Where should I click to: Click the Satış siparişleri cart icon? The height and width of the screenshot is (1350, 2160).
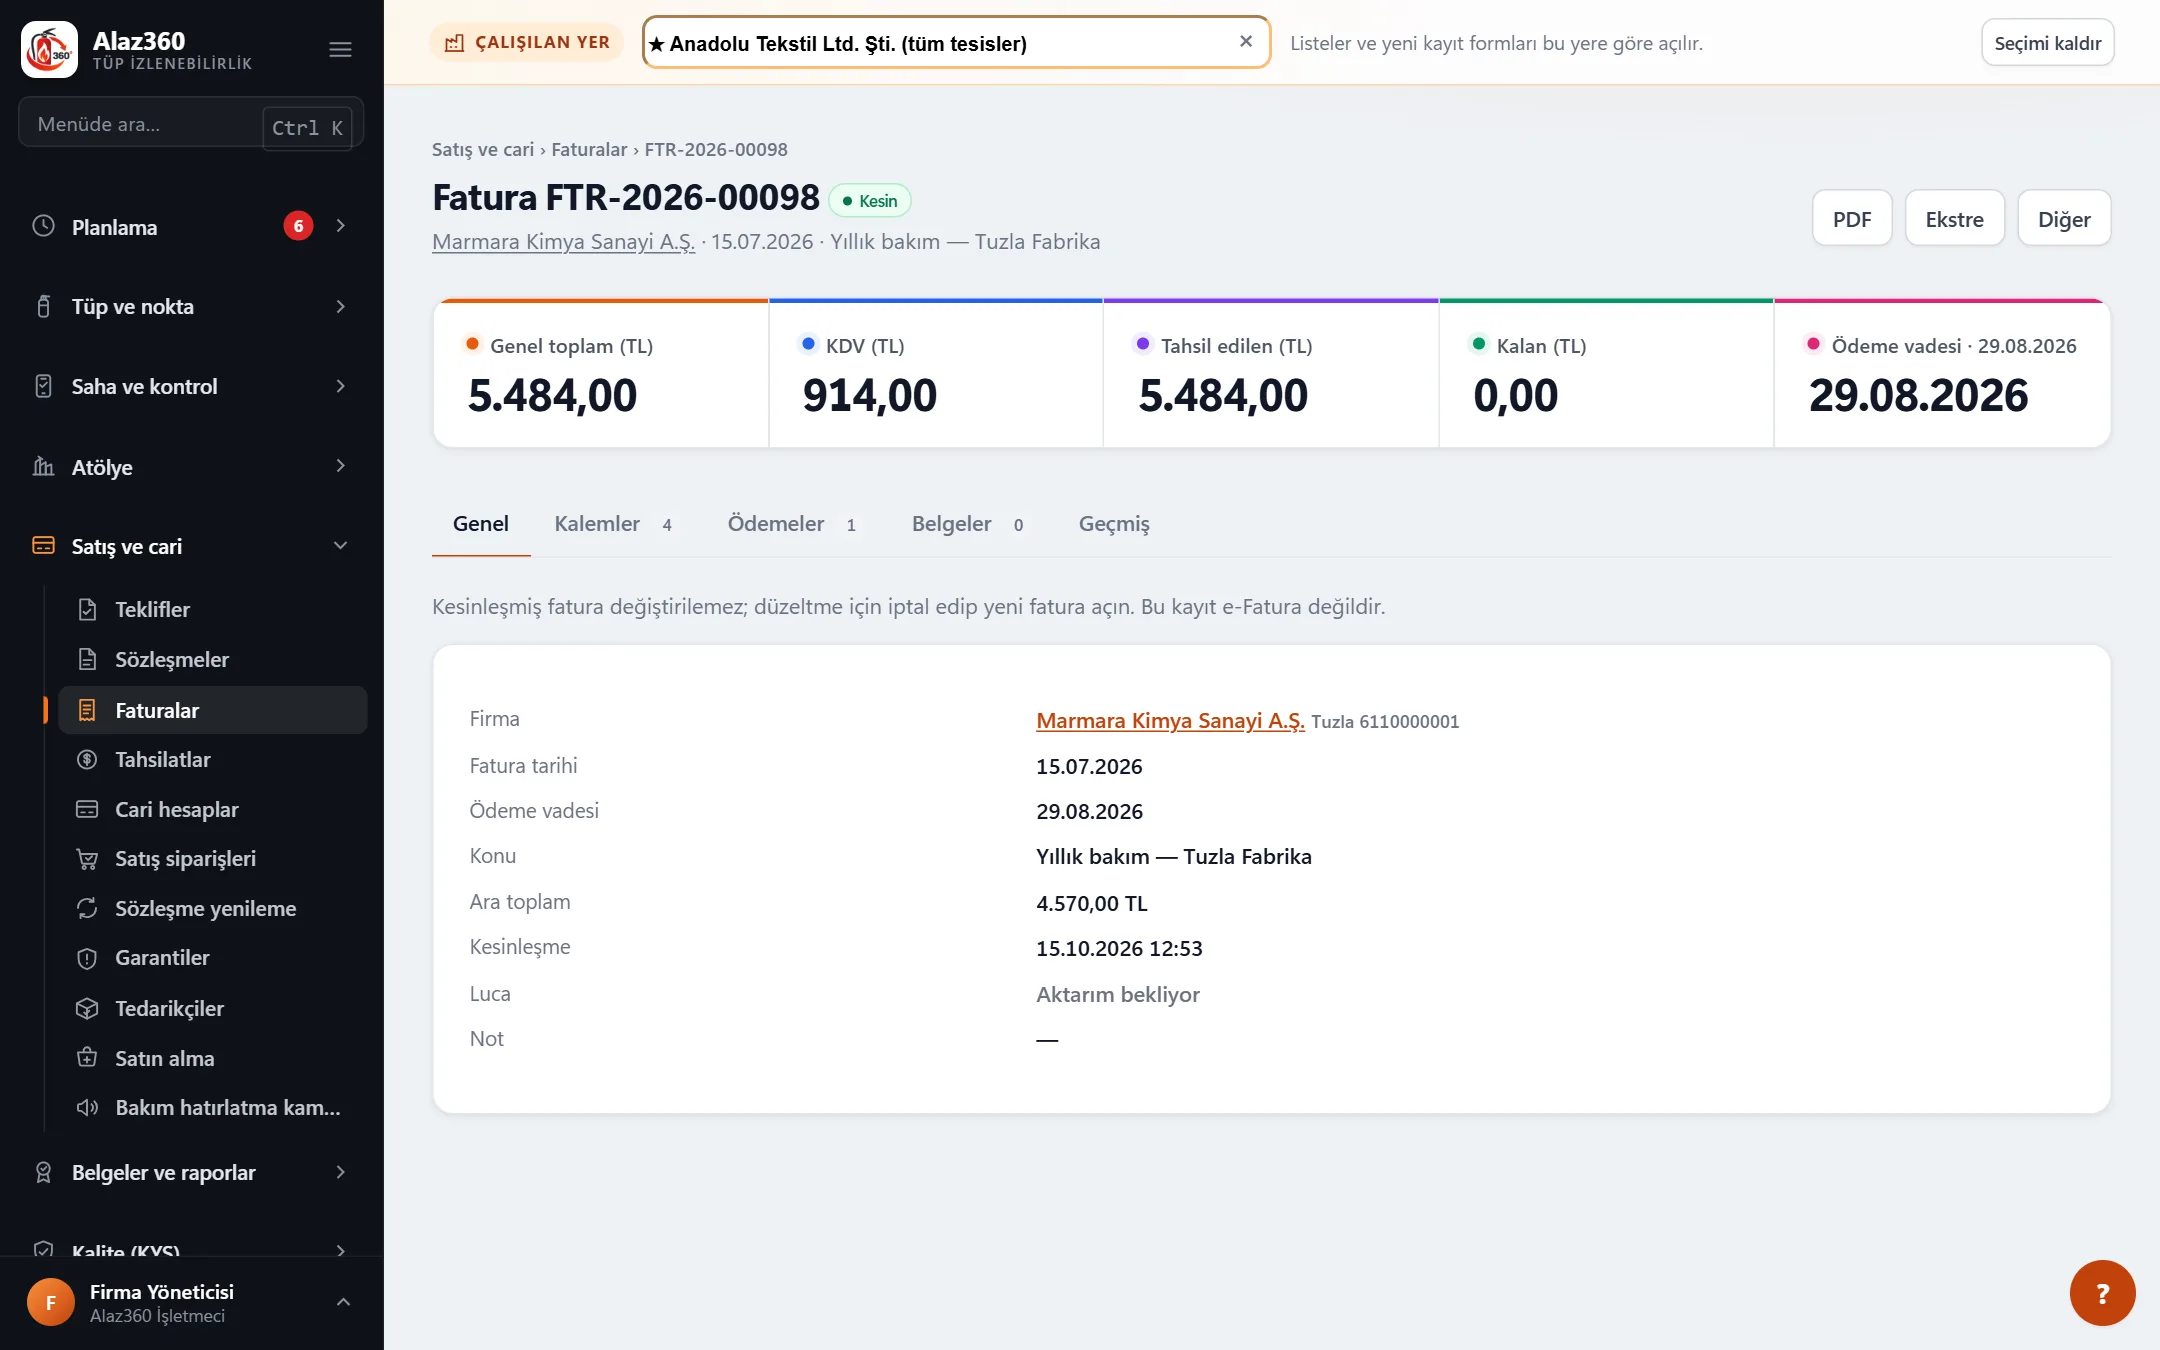(x=87, y=858)
